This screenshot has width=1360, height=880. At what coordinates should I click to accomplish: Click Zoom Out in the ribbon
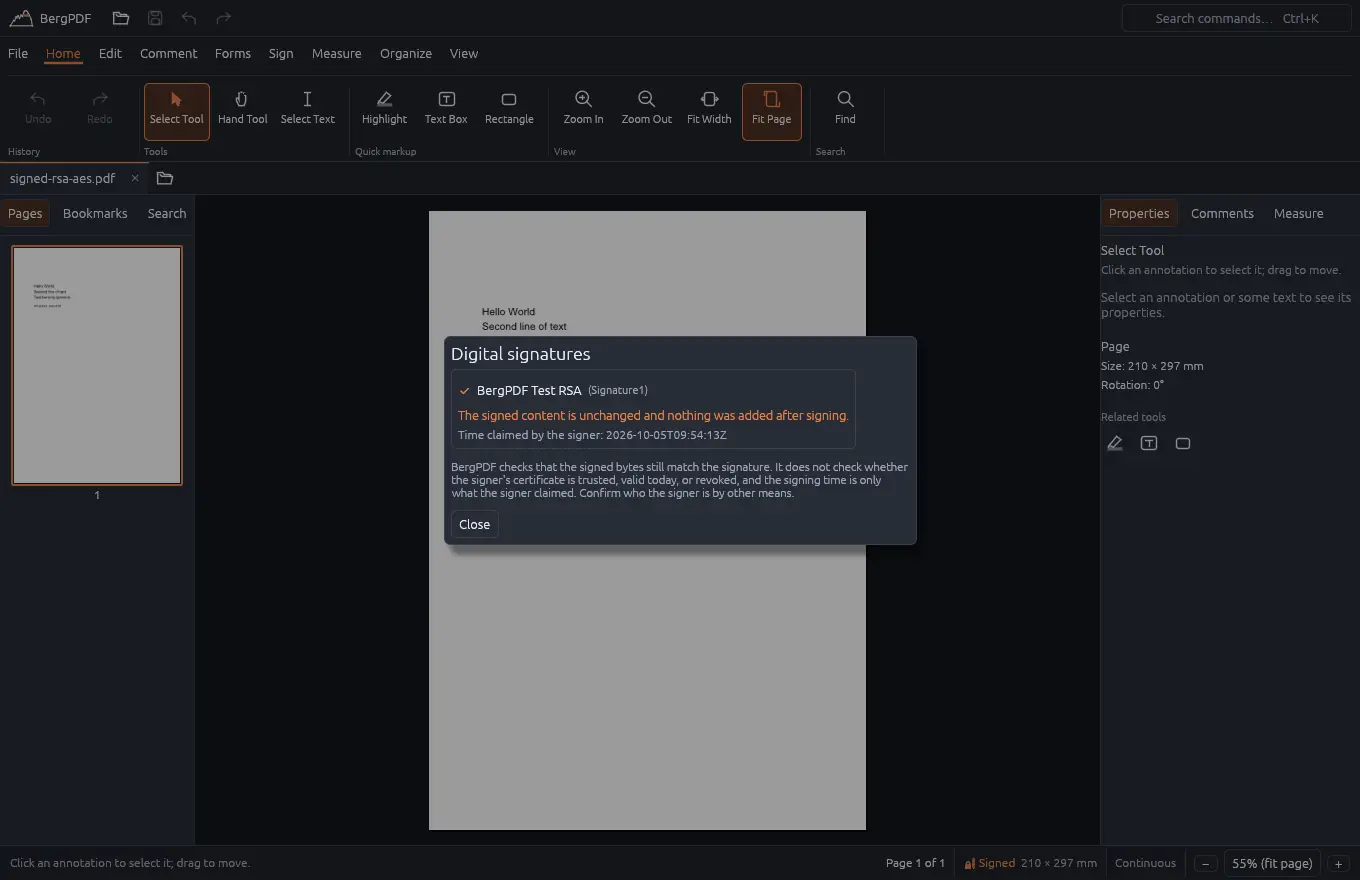click(647, 111)
